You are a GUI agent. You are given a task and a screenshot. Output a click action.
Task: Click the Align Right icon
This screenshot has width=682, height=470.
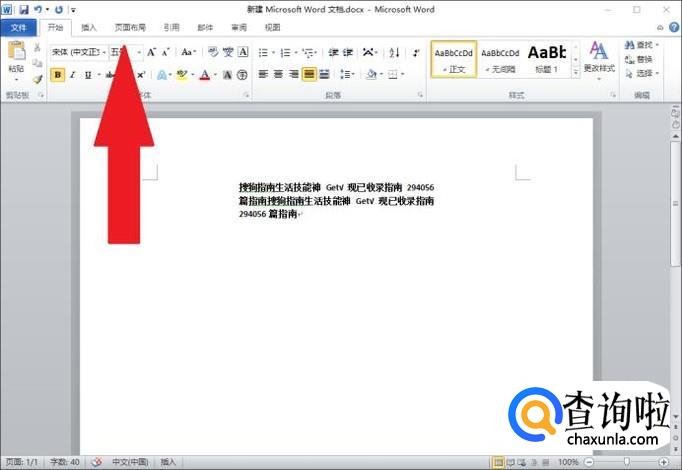(294, 74)
